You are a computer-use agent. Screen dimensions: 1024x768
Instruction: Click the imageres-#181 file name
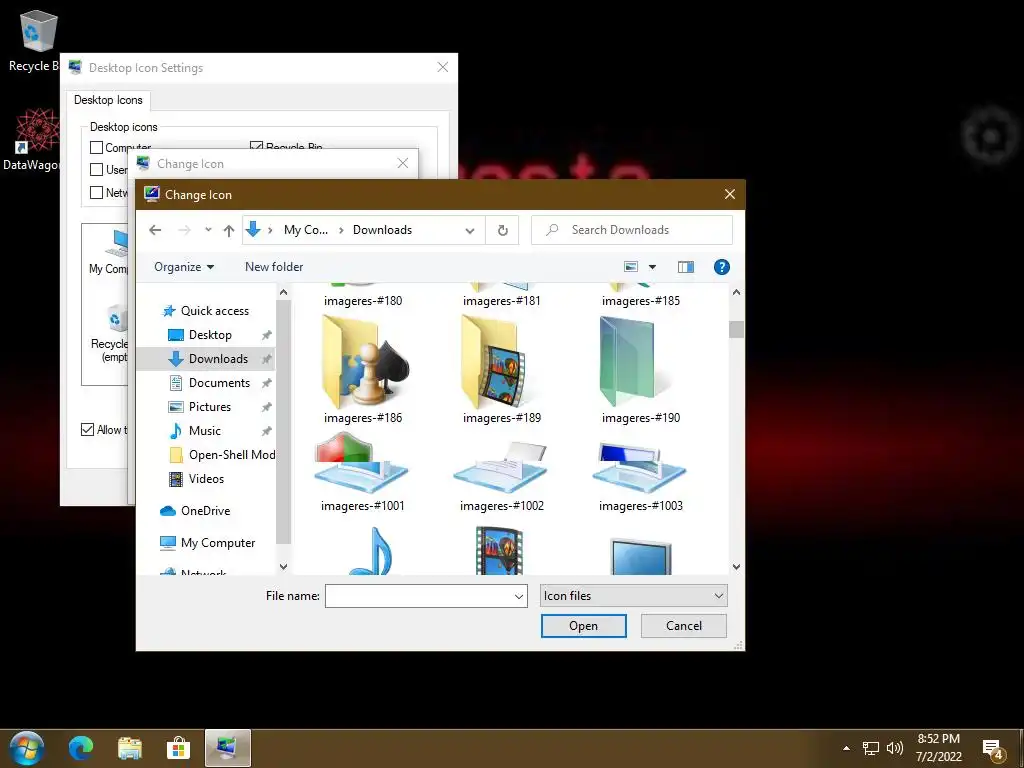[x=502, y=301]
